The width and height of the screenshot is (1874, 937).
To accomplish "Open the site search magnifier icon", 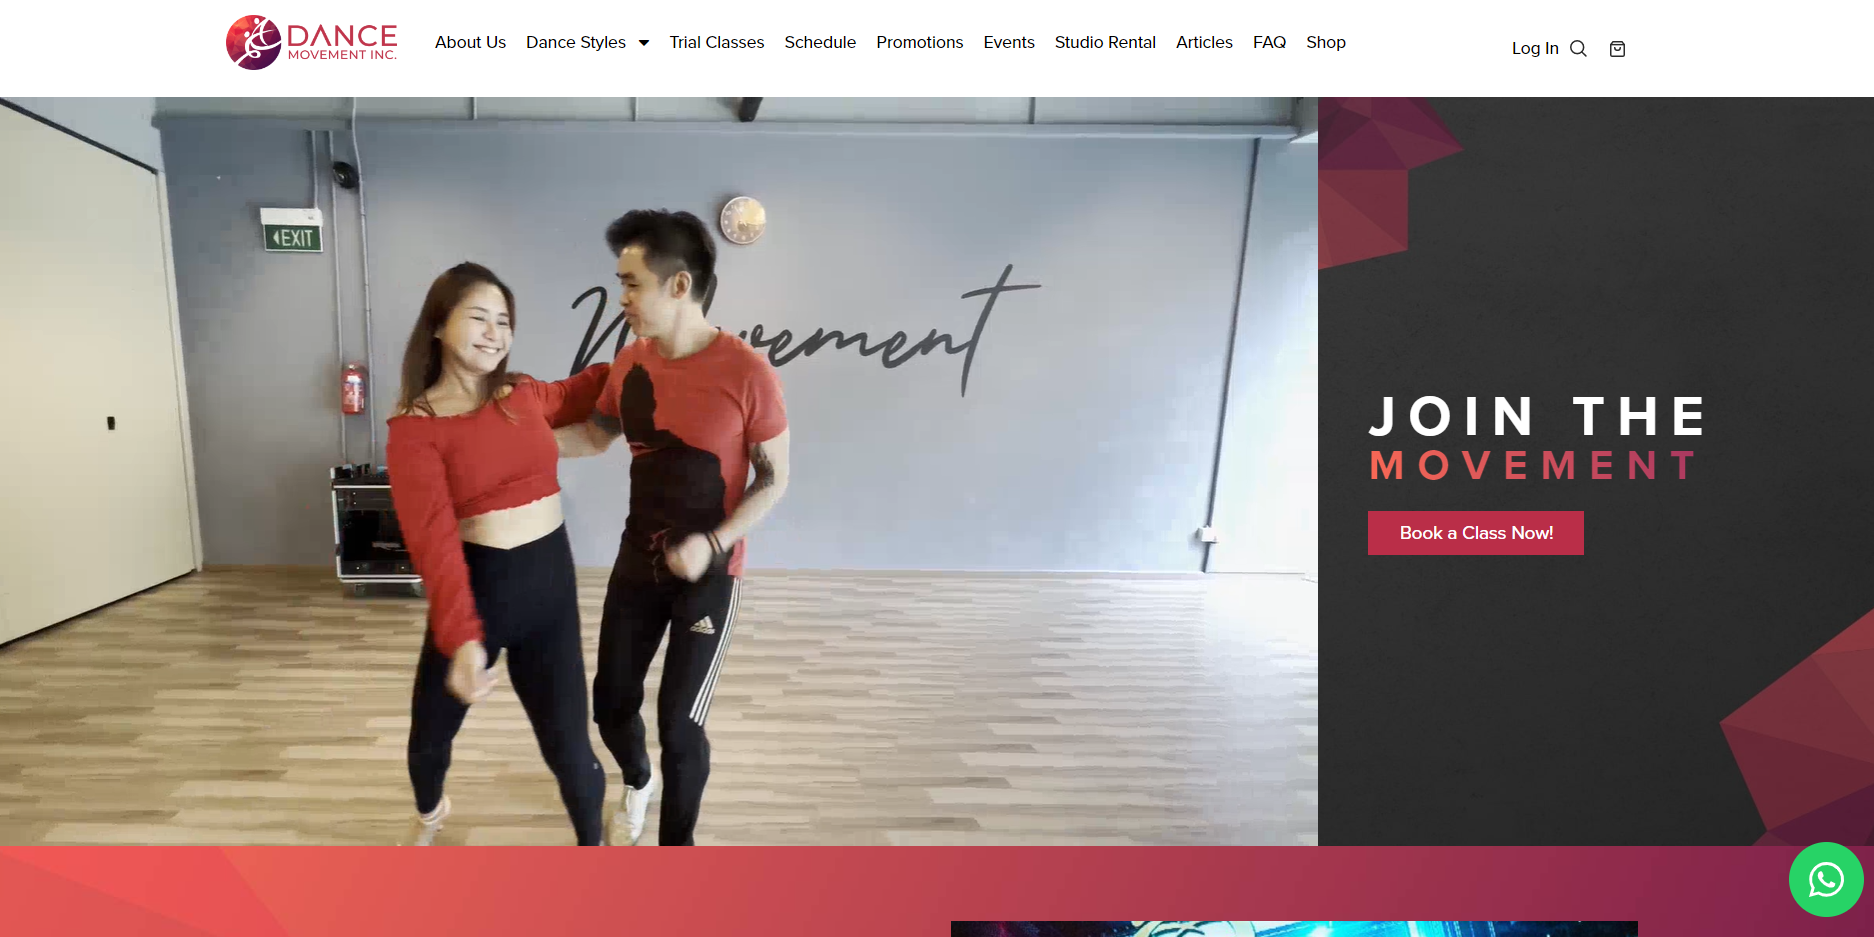I will pos(1578,49).
